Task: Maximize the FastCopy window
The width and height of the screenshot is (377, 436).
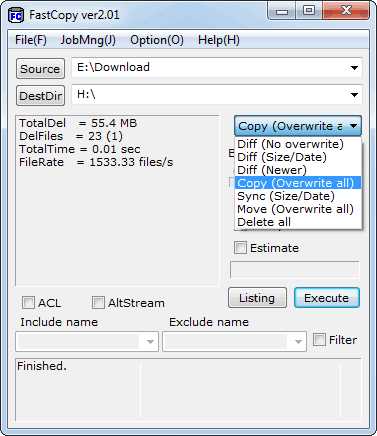Action: pos(309,11)
